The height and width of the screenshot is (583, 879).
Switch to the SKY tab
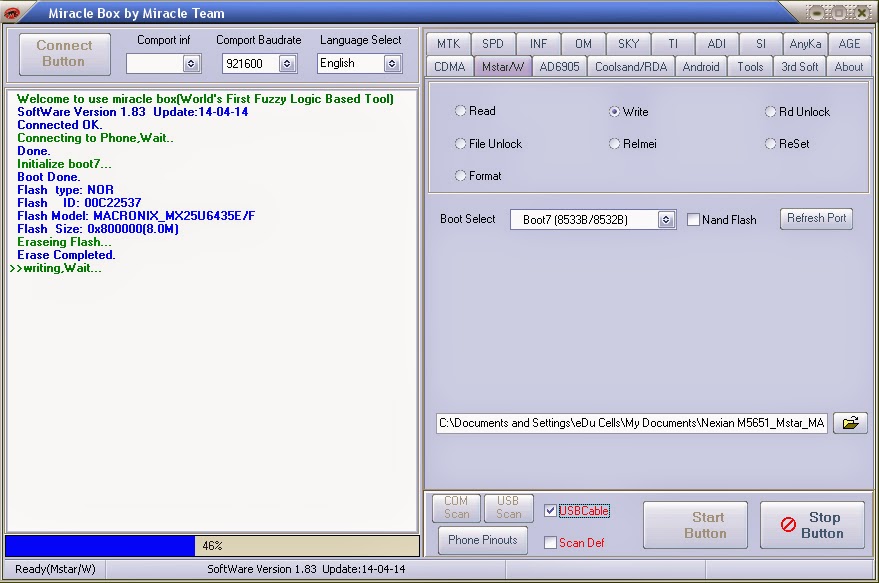[x=628, y=44]
